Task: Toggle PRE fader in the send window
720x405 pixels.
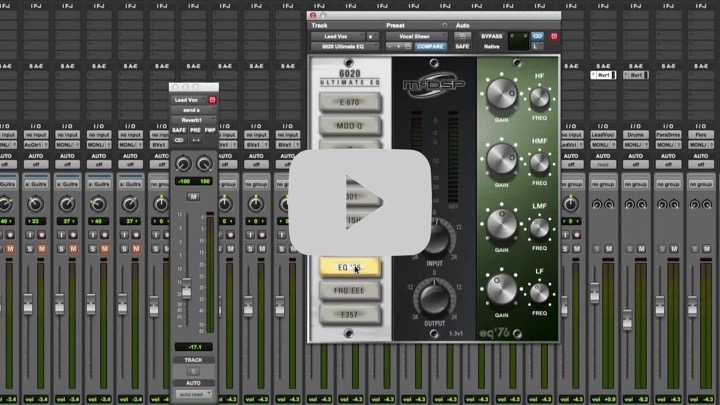Action: tap(195, 130)
